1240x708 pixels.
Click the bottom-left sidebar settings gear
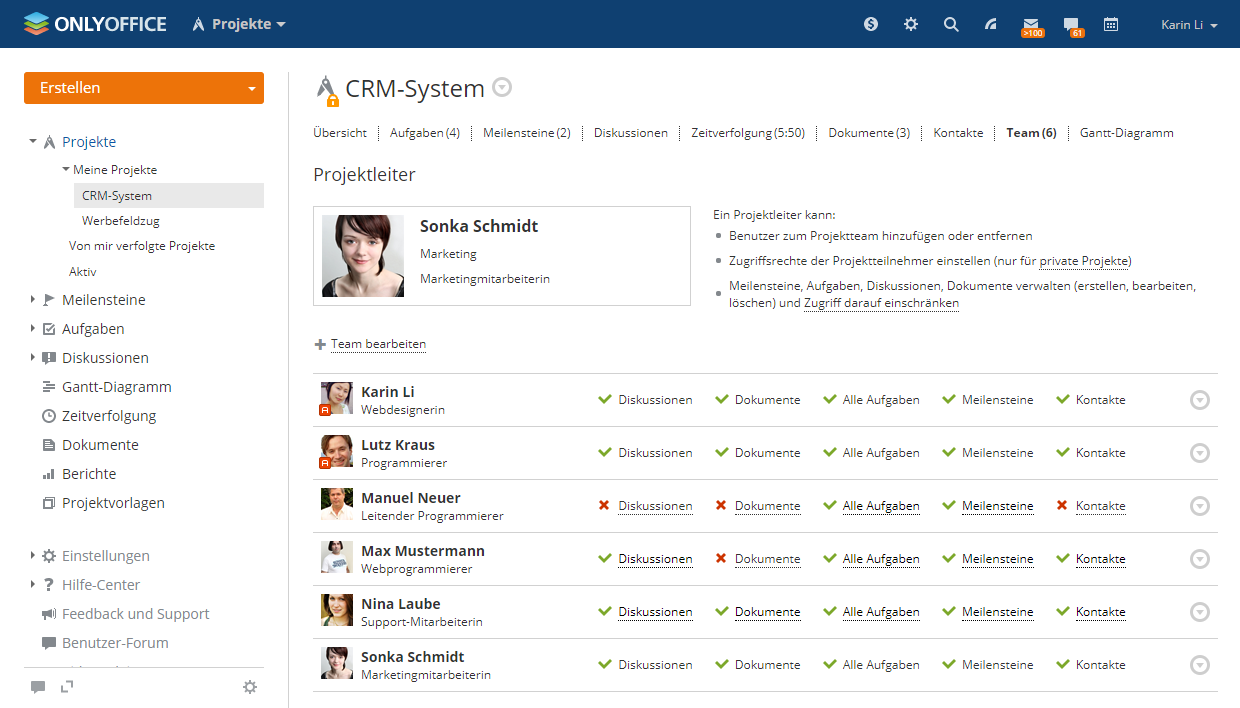click(250, 687)
